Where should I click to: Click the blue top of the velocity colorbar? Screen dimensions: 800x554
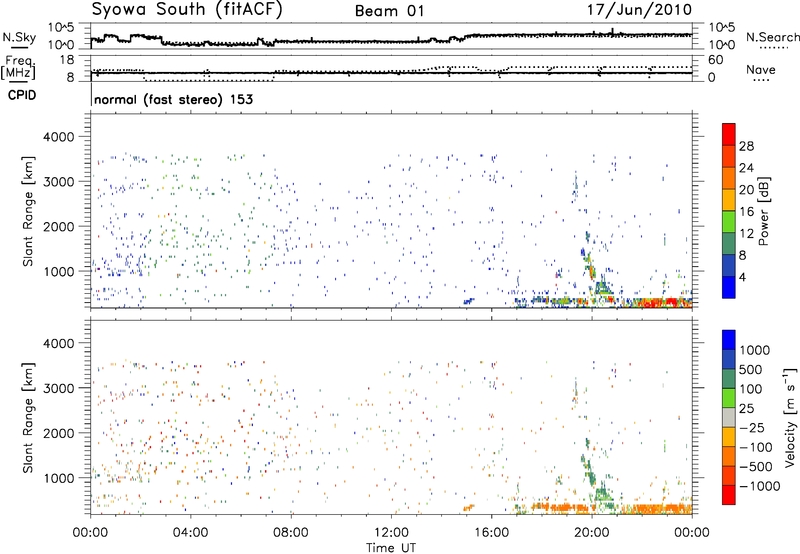[729, 339]
